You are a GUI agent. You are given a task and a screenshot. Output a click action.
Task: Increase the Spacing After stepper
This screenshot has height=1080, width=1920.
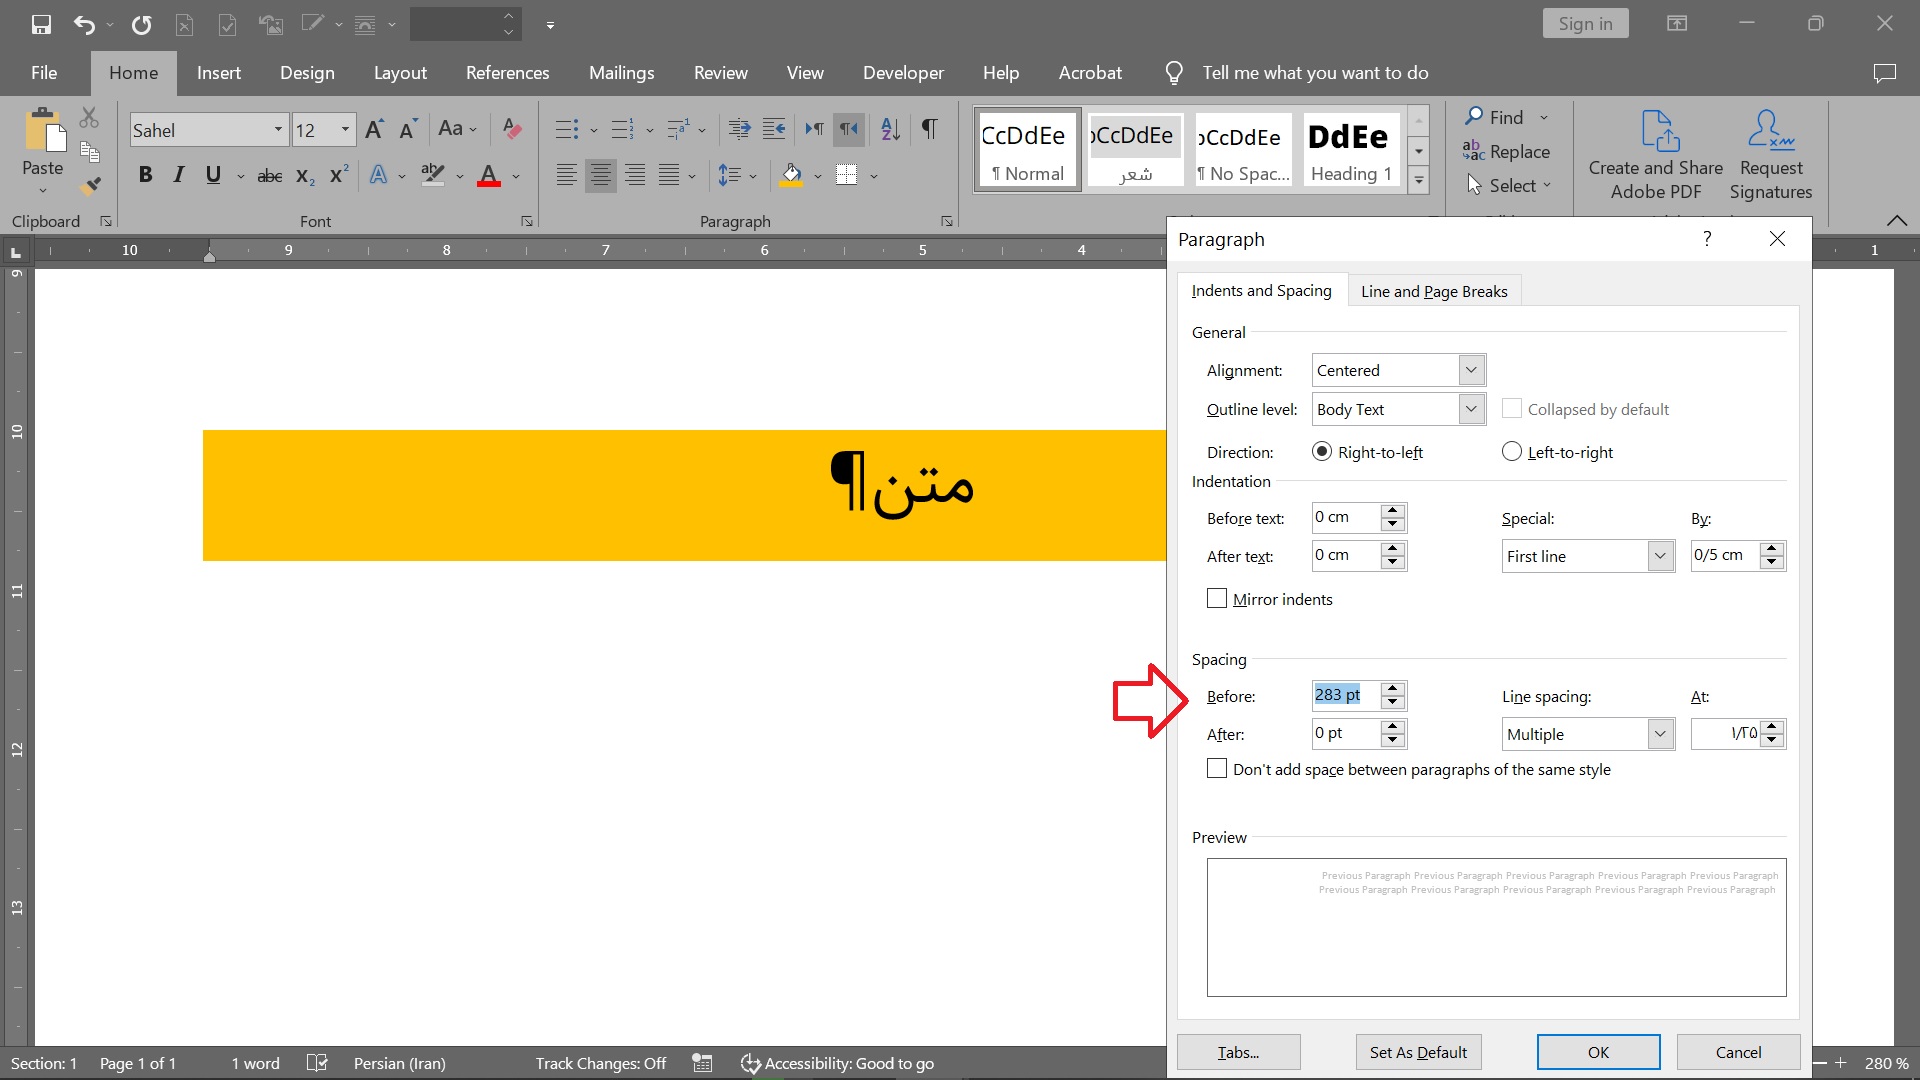[1393, 727]
